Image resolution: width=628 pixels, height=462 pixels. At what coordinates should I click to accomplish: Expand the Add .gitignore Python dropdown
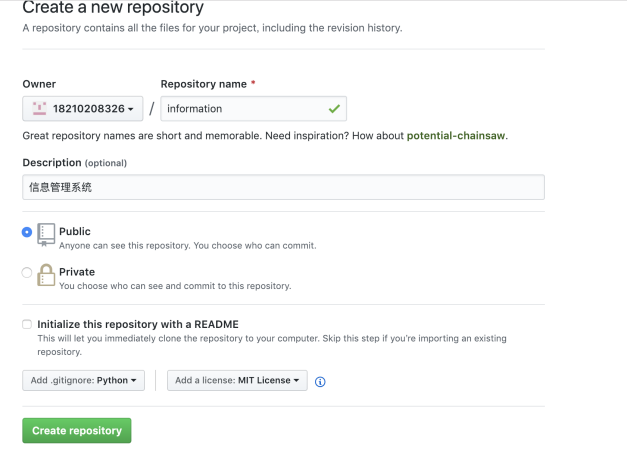tap(83, 380)
